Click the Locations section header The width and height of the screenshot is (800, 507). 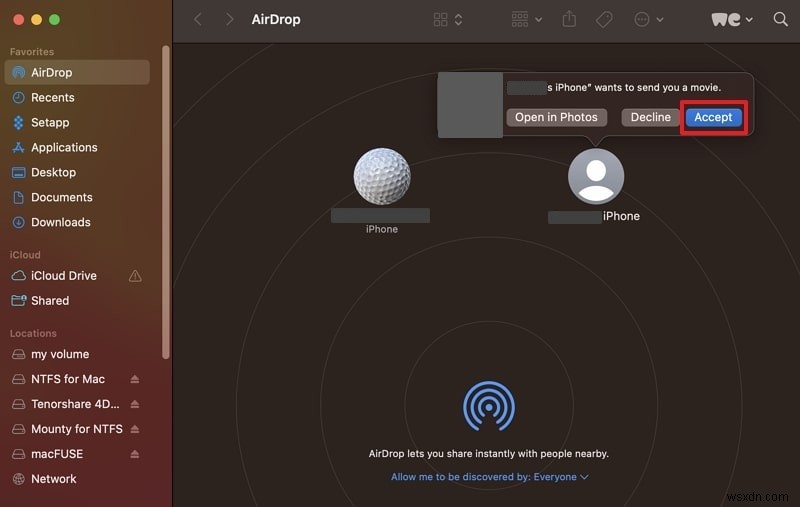[x=33, y=333]
